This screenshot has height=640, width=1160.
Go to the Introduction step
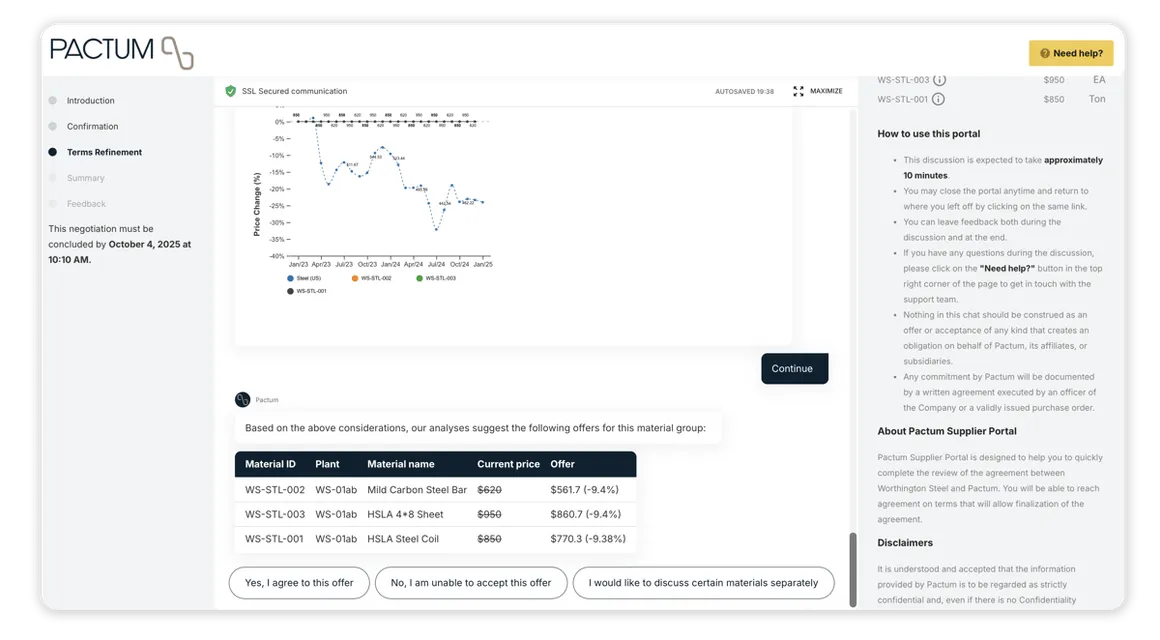(x=90, y=101)
